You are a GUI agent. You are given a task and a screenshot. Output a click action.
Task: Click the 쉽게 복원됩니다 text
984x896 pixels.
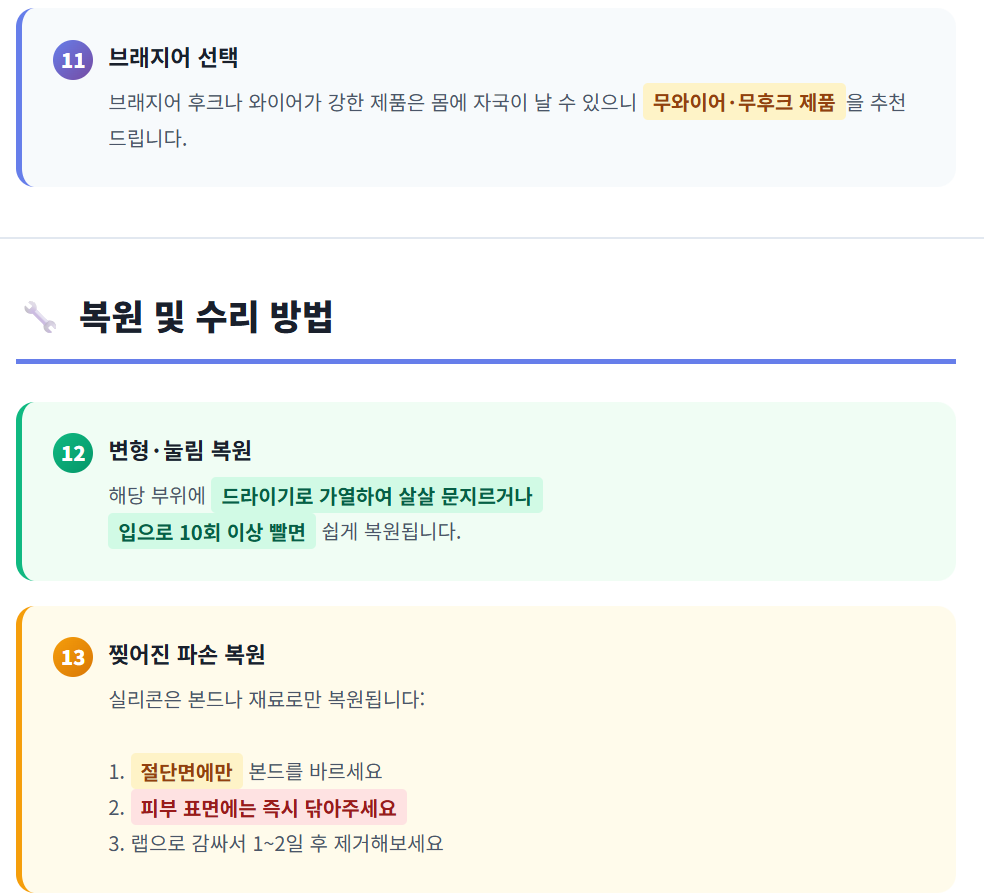392,531
